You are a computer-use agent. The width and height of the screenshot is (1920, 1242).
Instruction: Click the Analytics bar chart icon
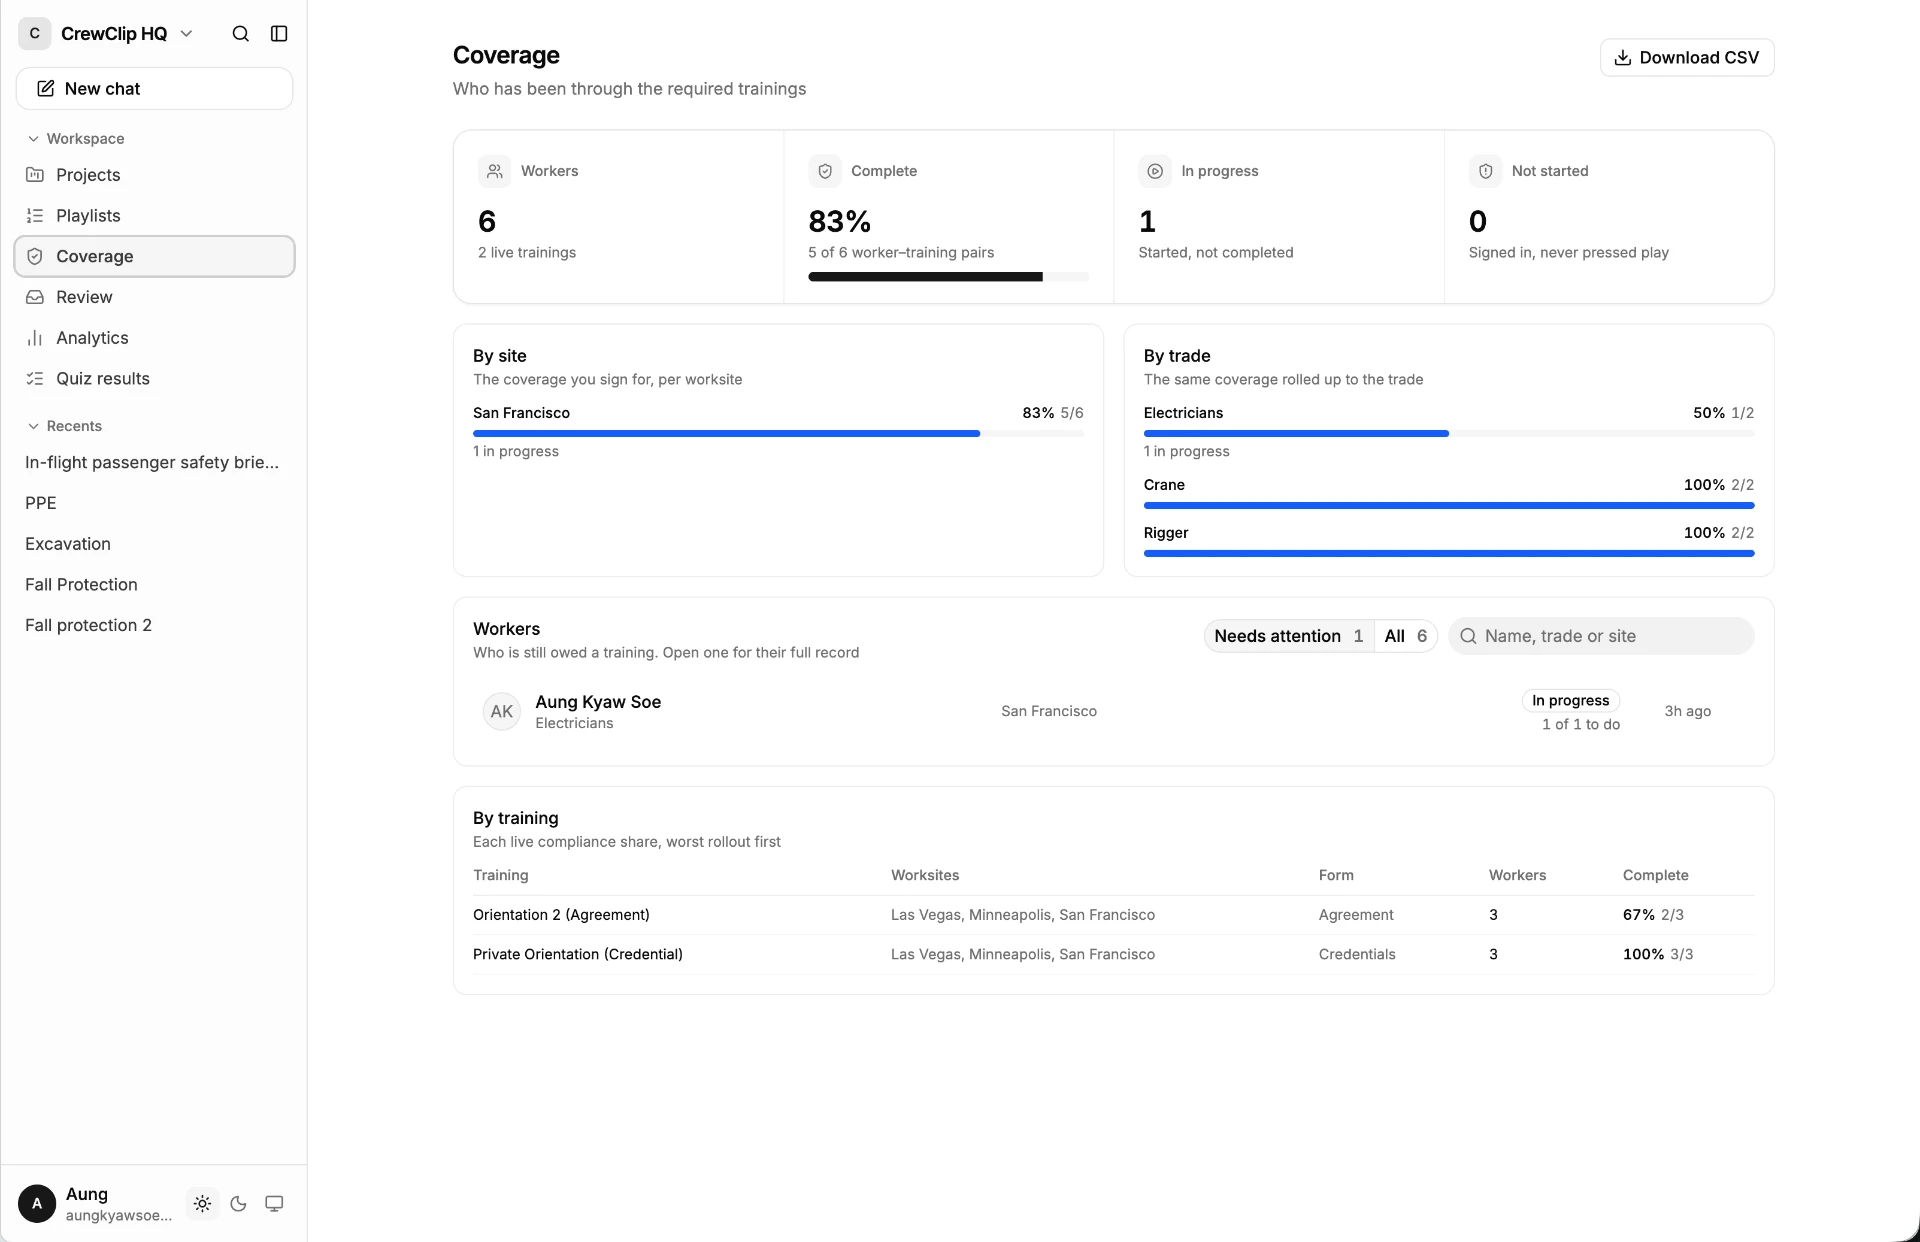point(35,338)
